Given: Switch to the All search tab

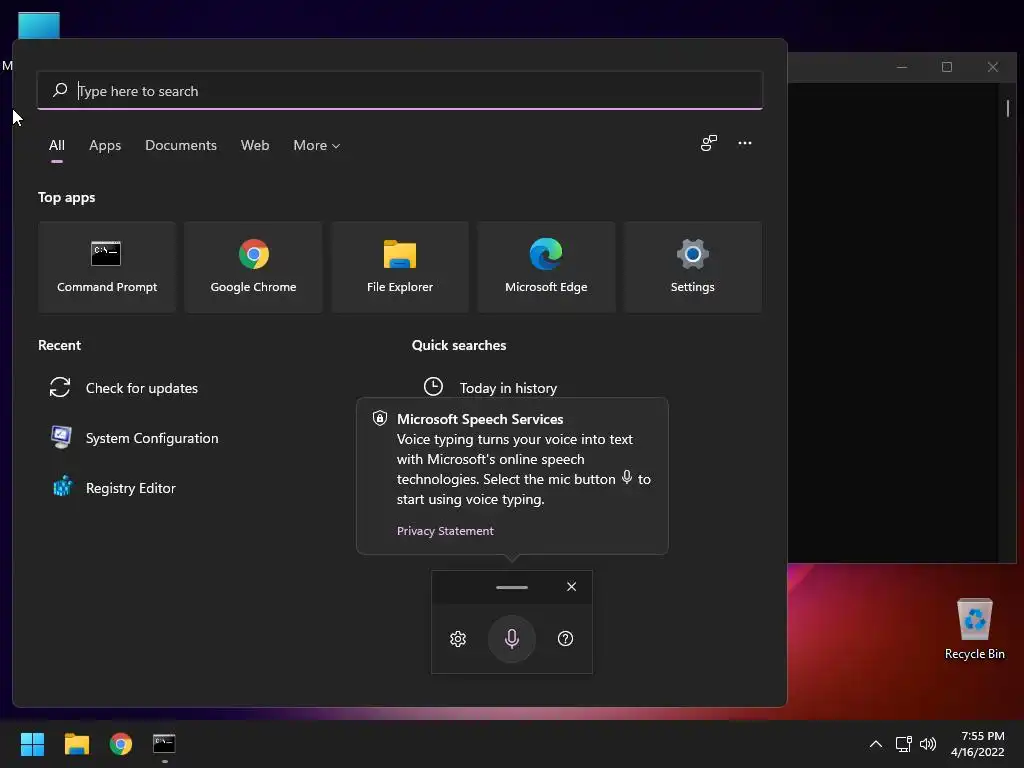Looking at the screenshot, I should [x=57, y=145].
